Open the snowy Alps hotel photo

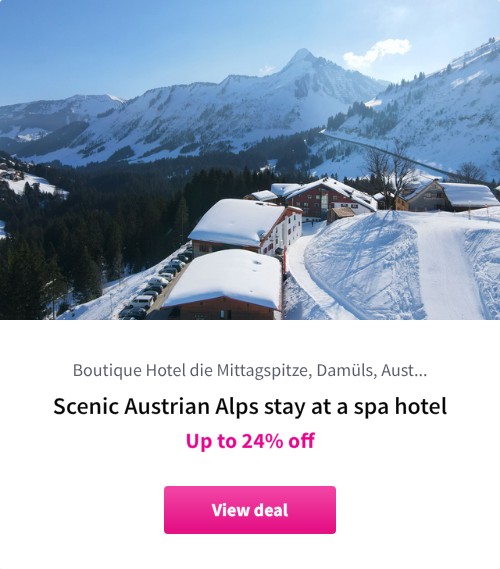(250, 160)
